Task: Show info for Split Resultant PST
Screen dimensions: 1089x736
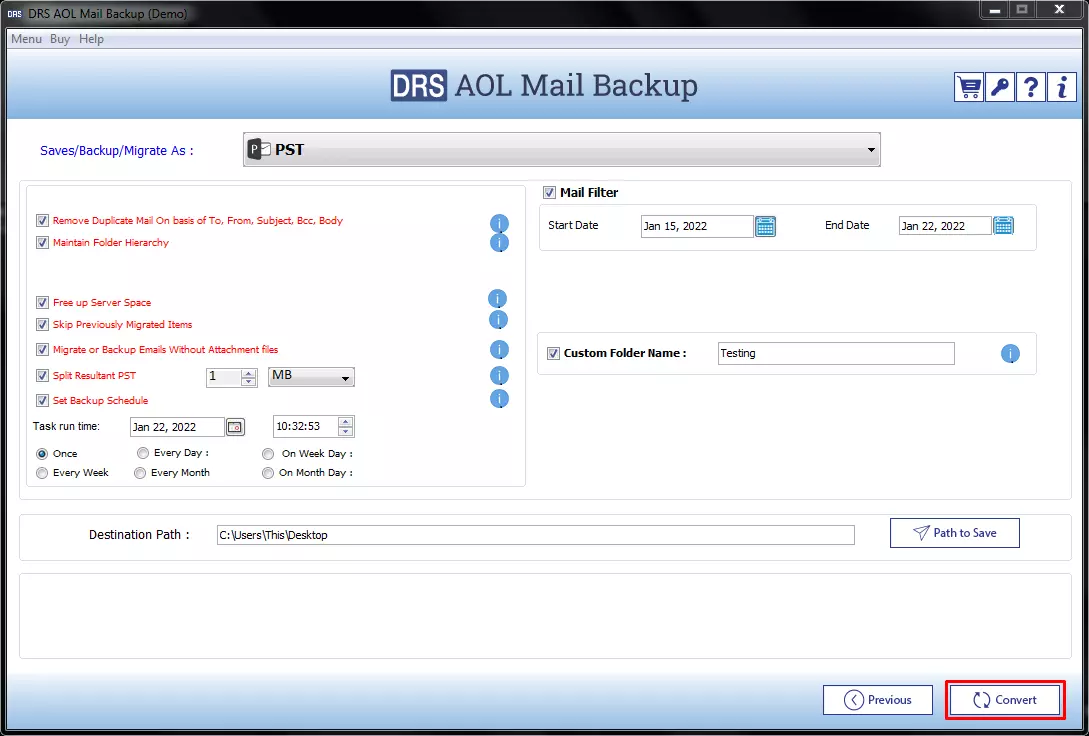Action: click(x=499, y=376)
